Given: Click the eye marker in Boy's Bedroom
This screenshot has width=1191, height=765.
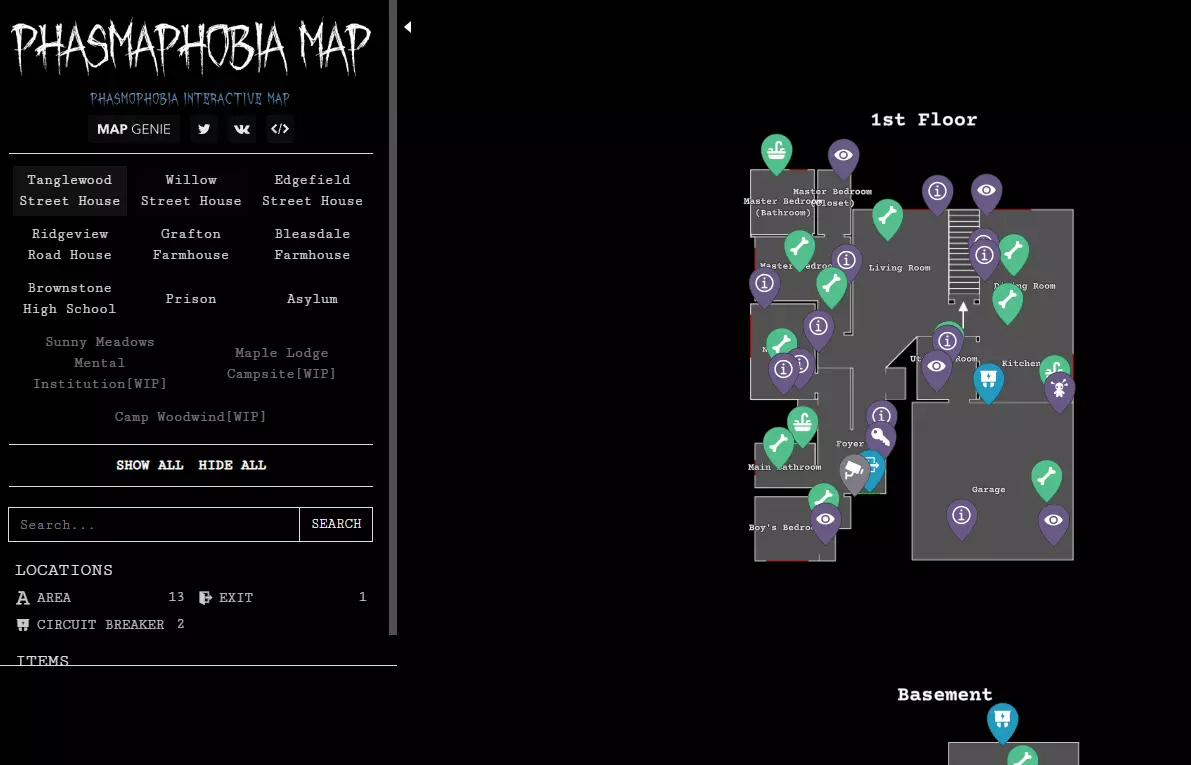Looking at the screenshot, I should pos(825,522).
